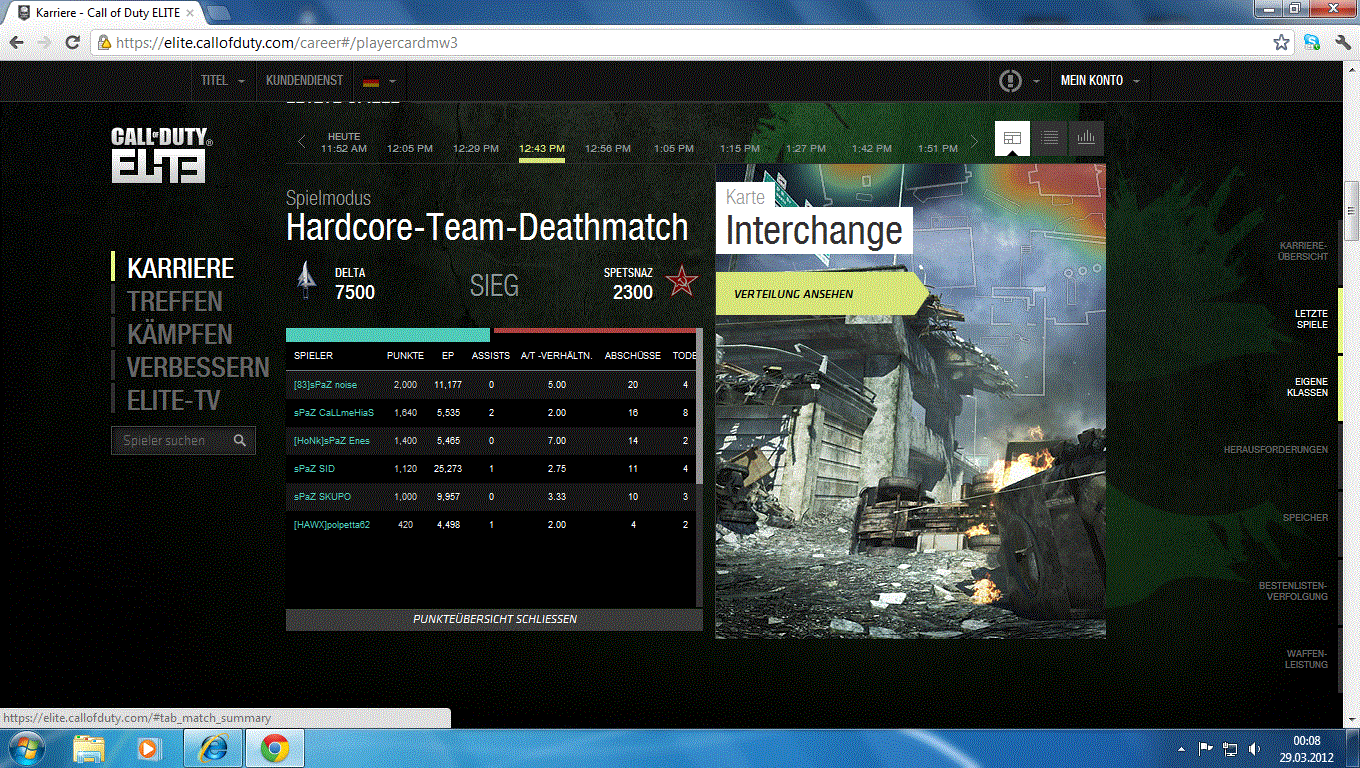
Task: Click the search magnifier icon
Action: (x=240, y=441)
